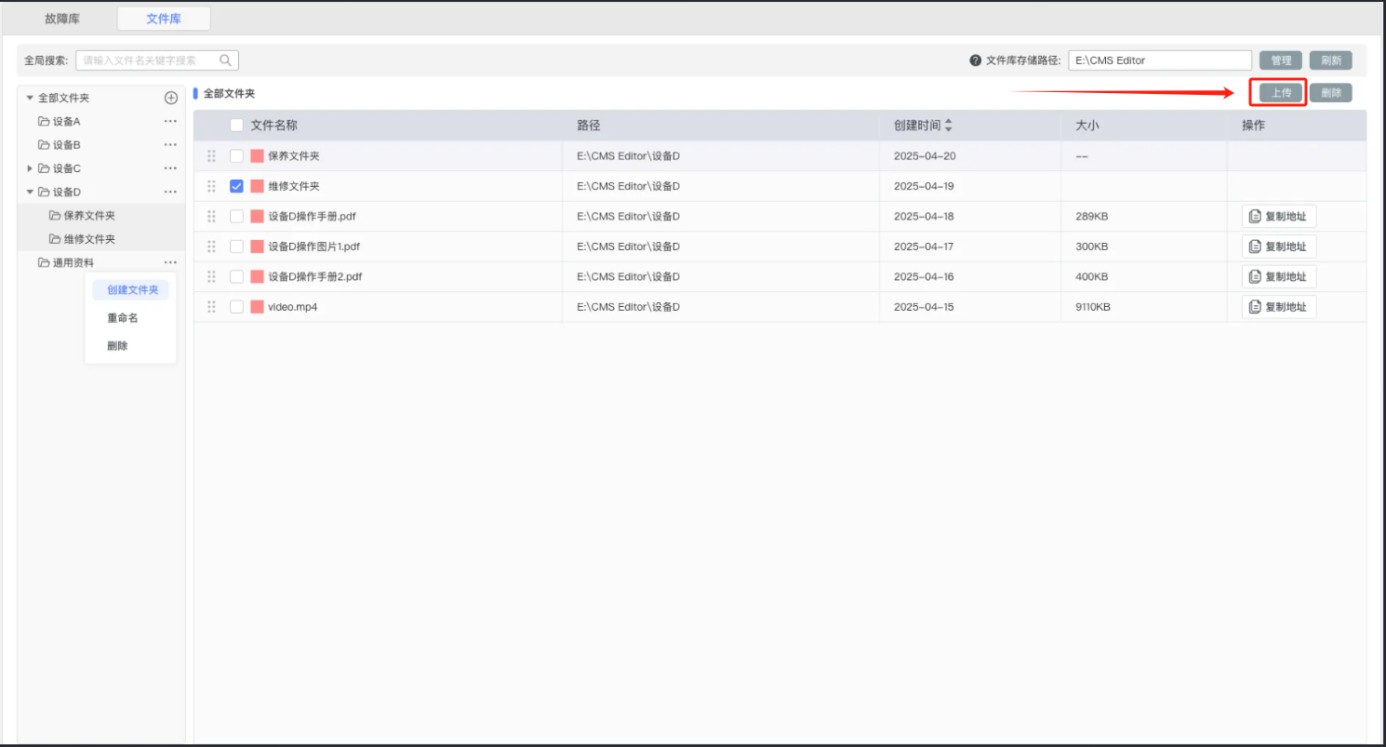Click the add folder plus icon
Screen dimensions: 1386x747
(171, 98)
